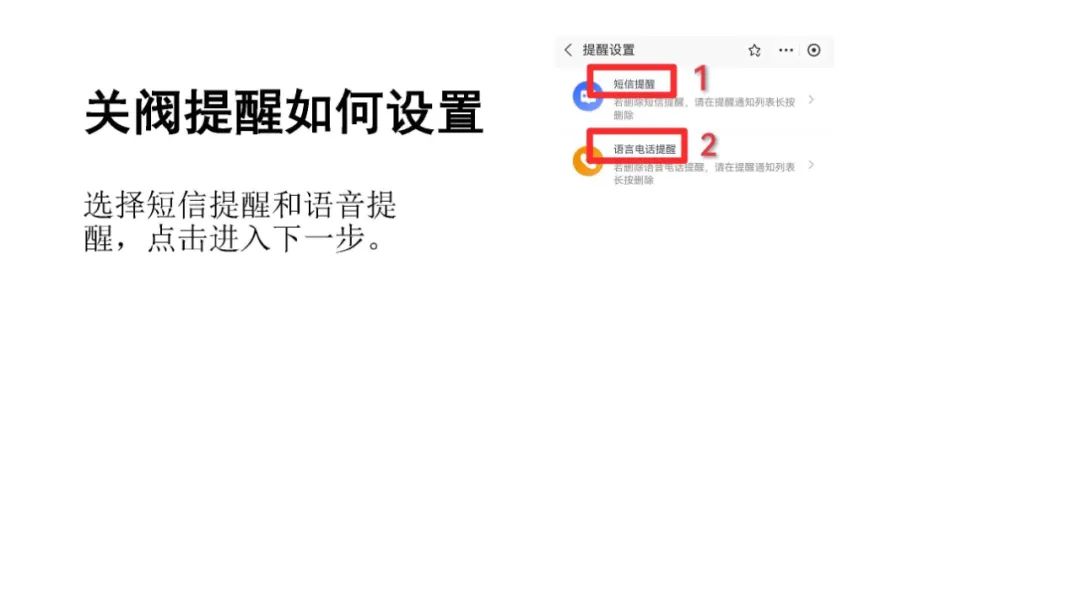Click the red box around 语言电话提醒
This screenshot has height=608, width=1080.
click(637, 146)
